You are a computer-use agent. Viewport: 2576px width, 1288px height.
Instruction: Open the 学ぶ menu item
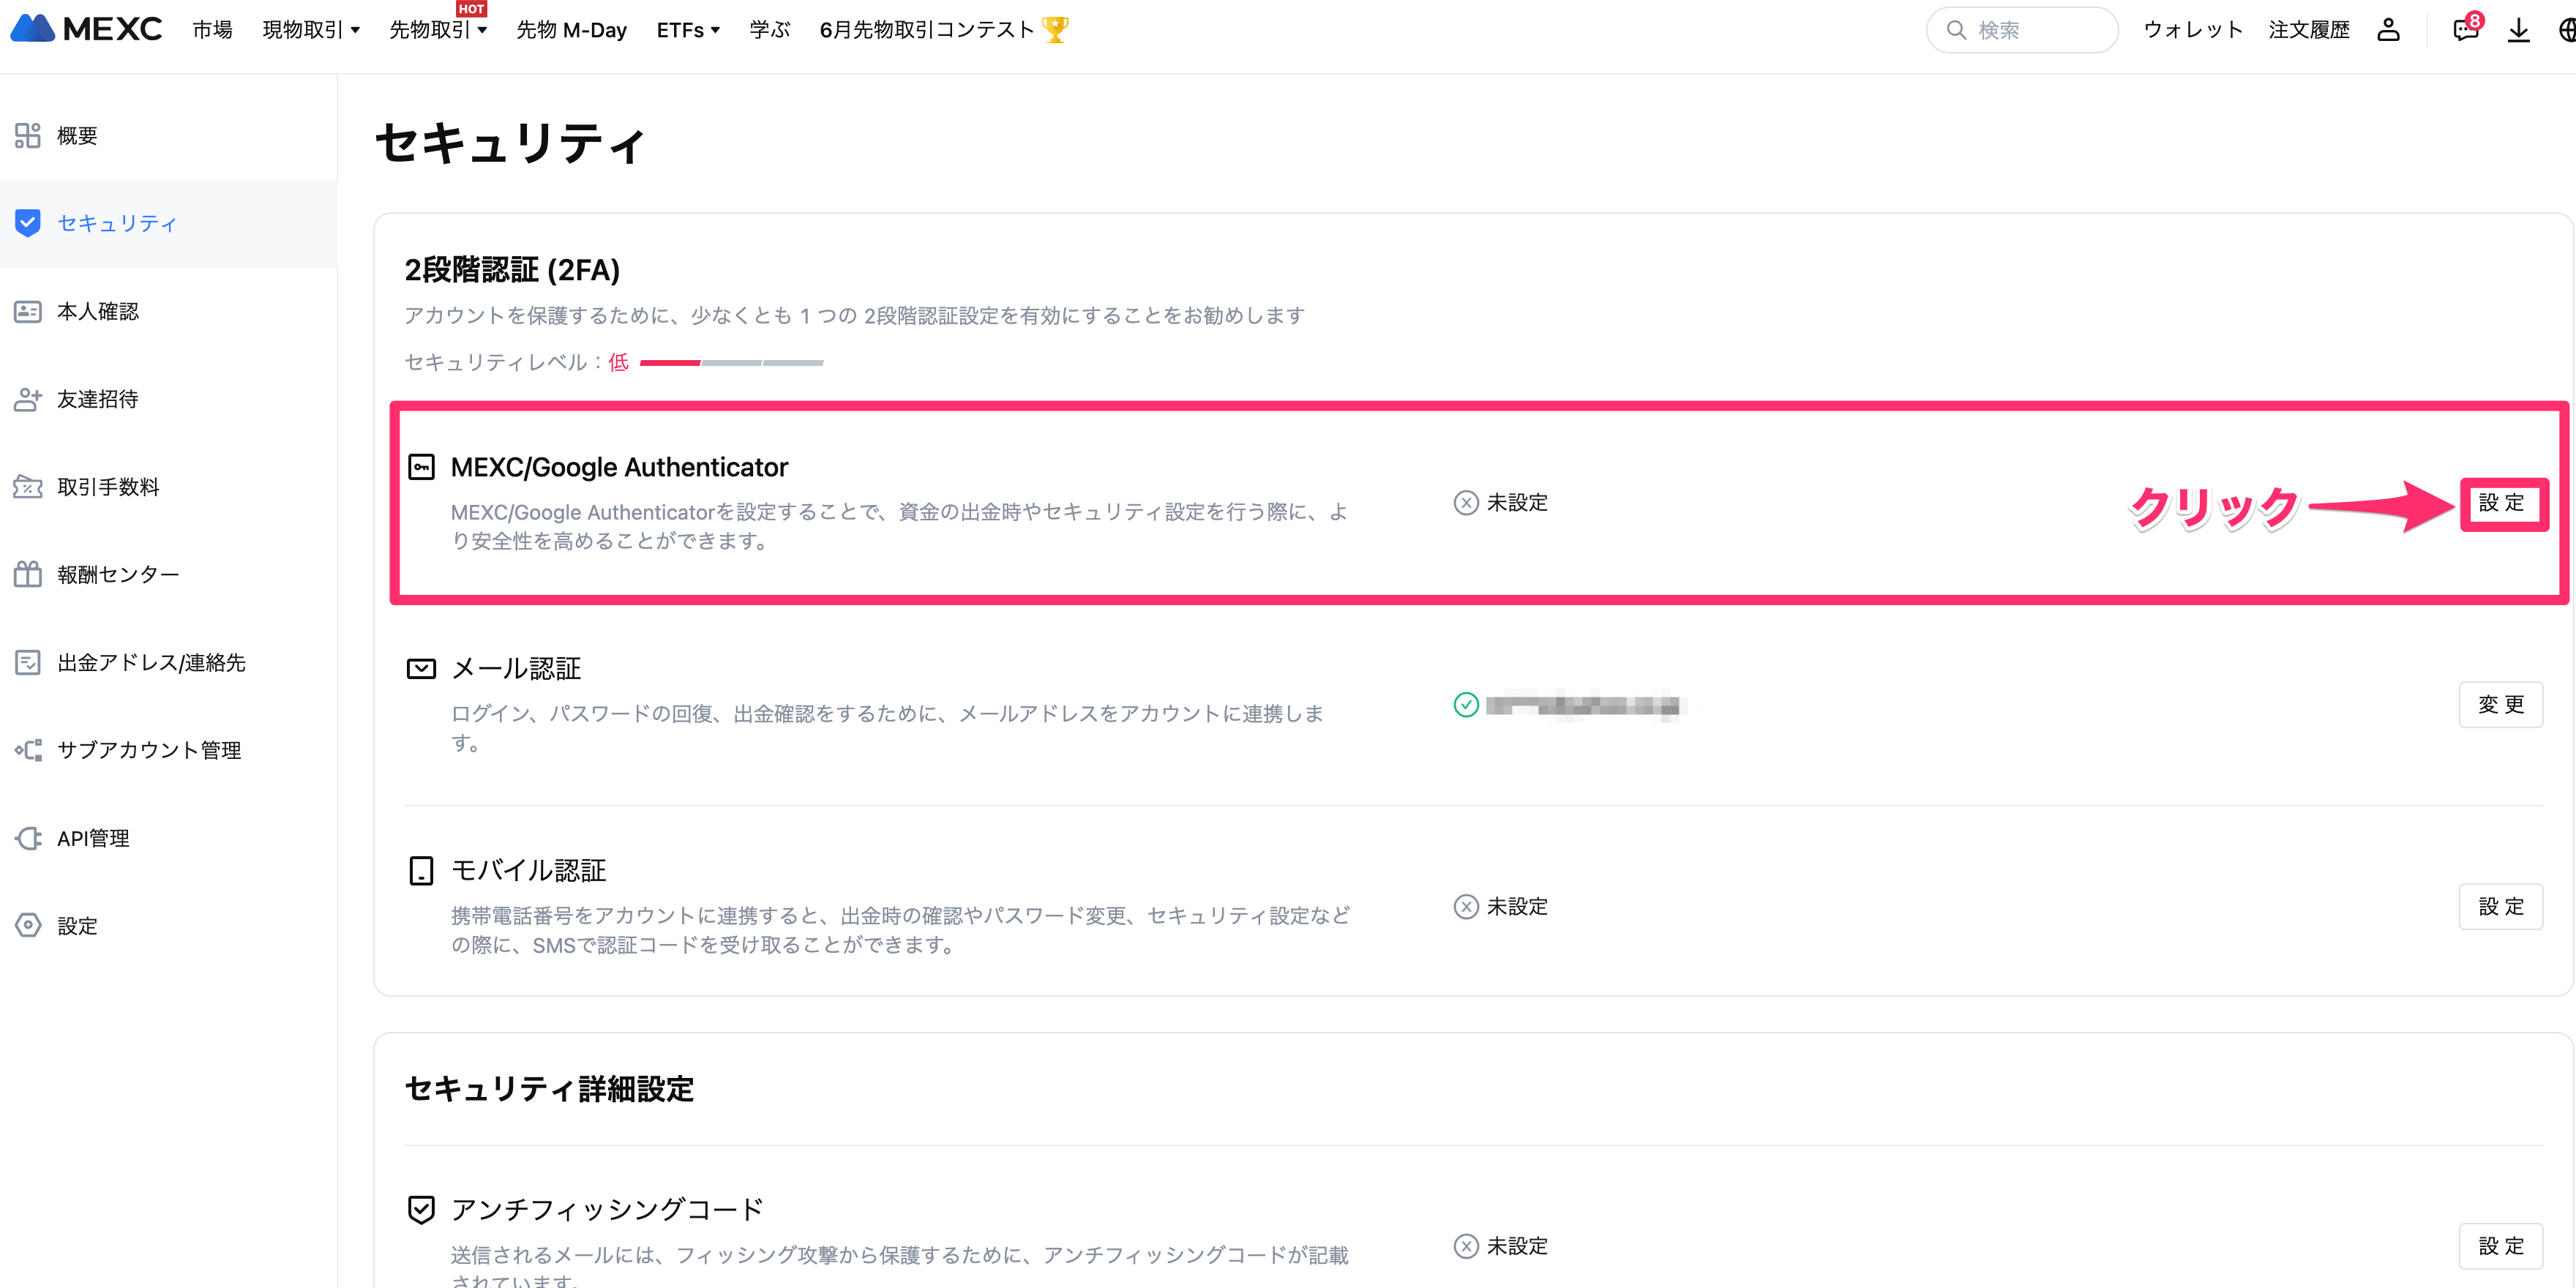click(770, 30)
